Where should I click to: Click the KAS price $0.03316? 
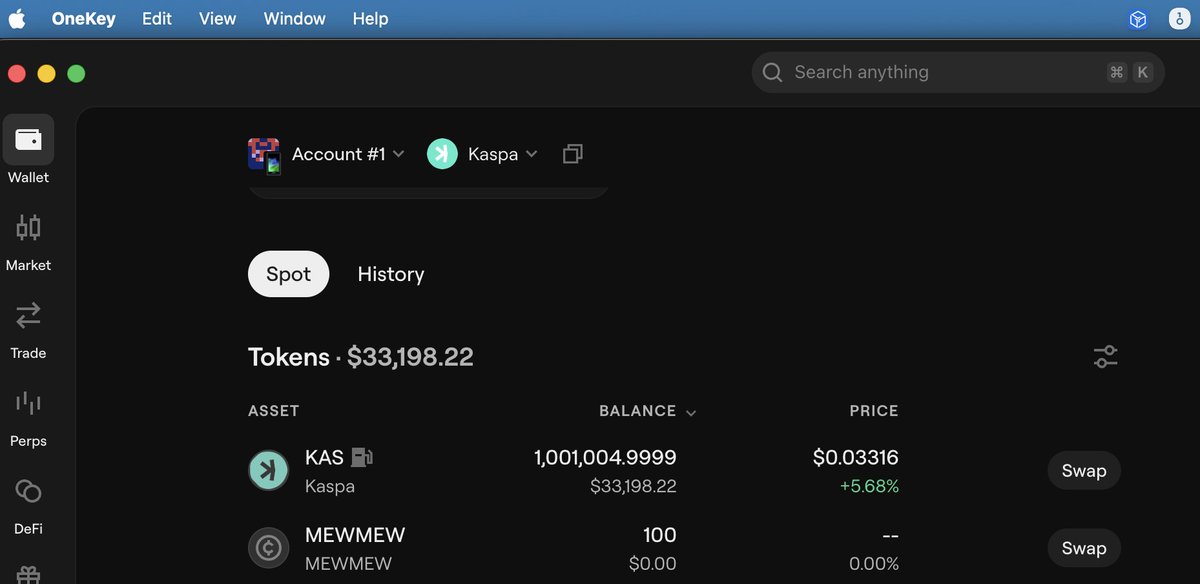856,458
